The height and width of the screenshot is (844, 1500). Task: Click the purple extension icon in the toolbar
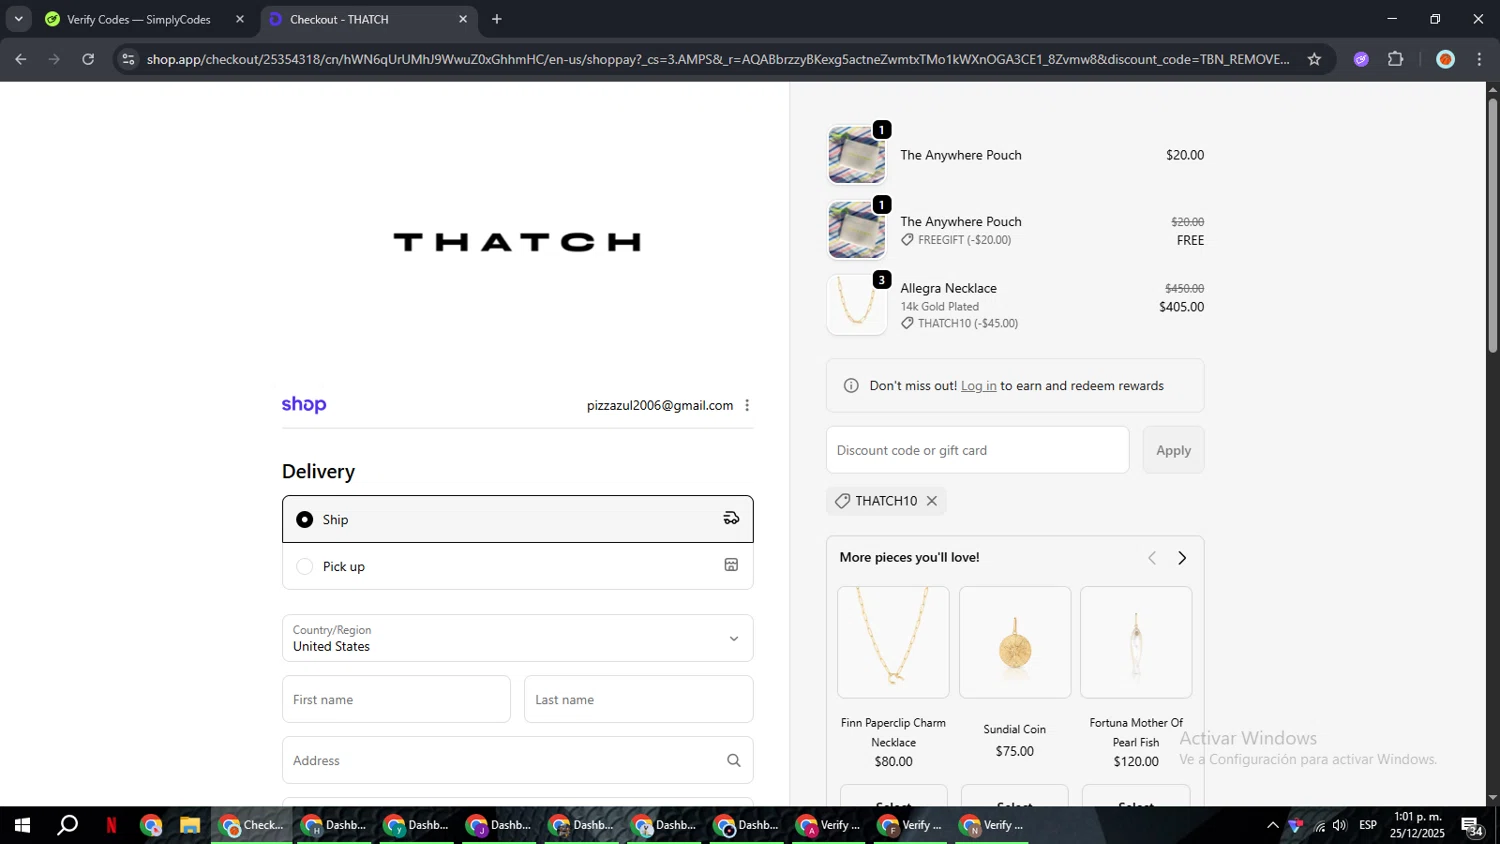click(1361, 59)
